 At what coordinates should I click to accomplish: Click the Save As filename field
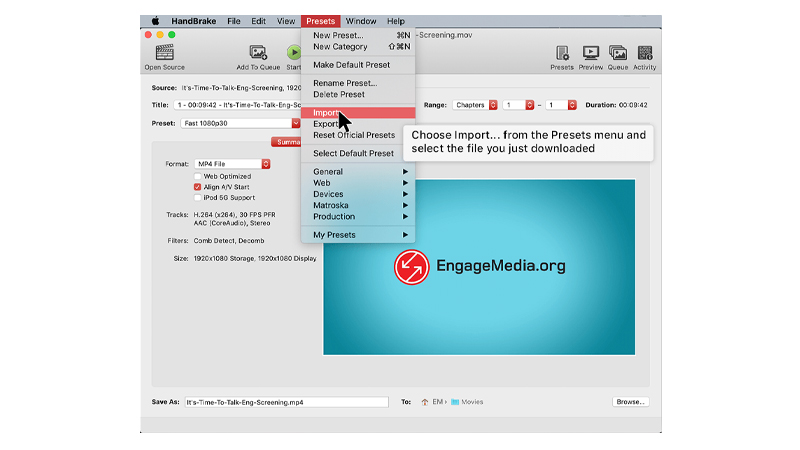286,403
